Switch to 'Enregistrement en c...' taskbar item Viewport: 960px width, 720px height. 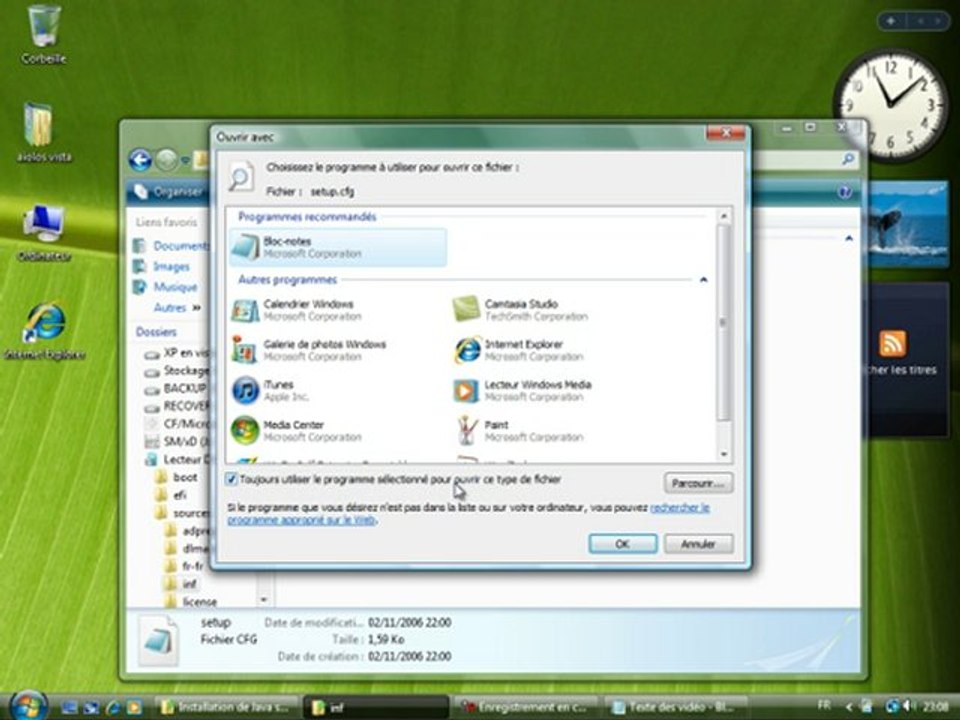pos(526,707)
